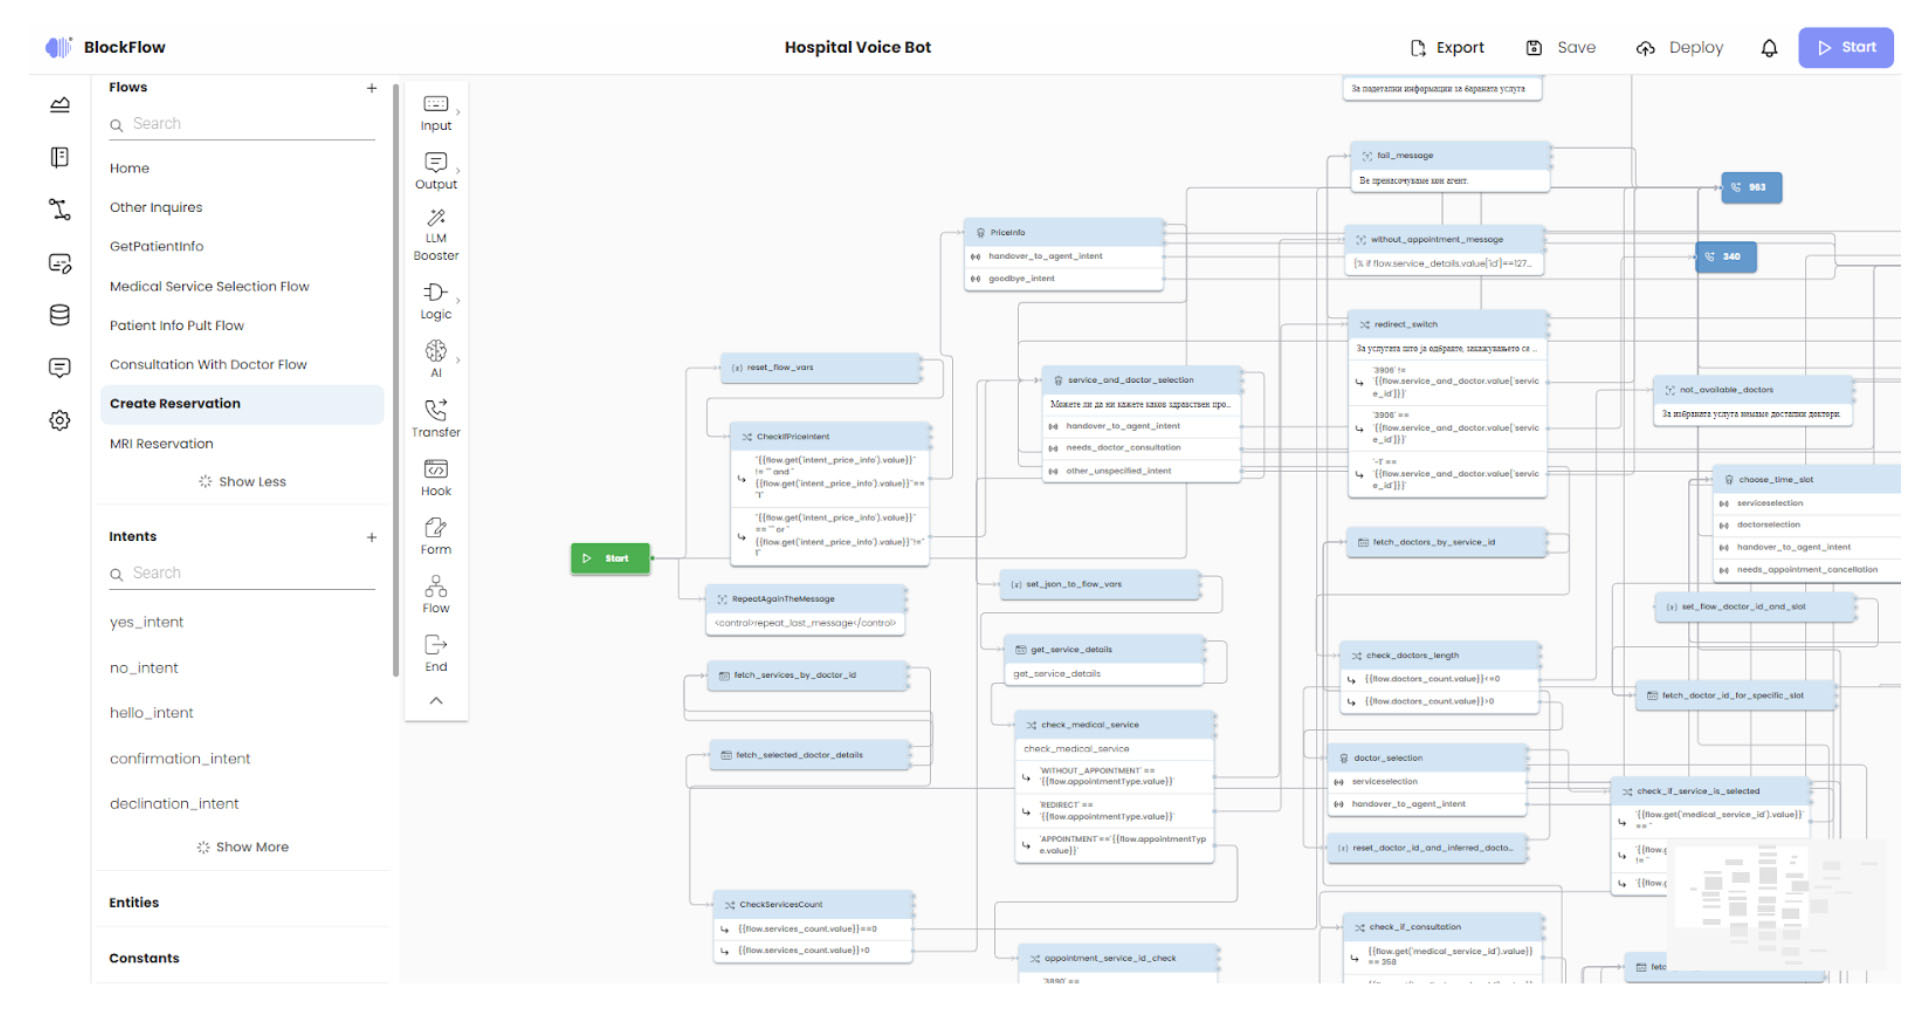Collapse flow list with Show Less

[242, 482]
